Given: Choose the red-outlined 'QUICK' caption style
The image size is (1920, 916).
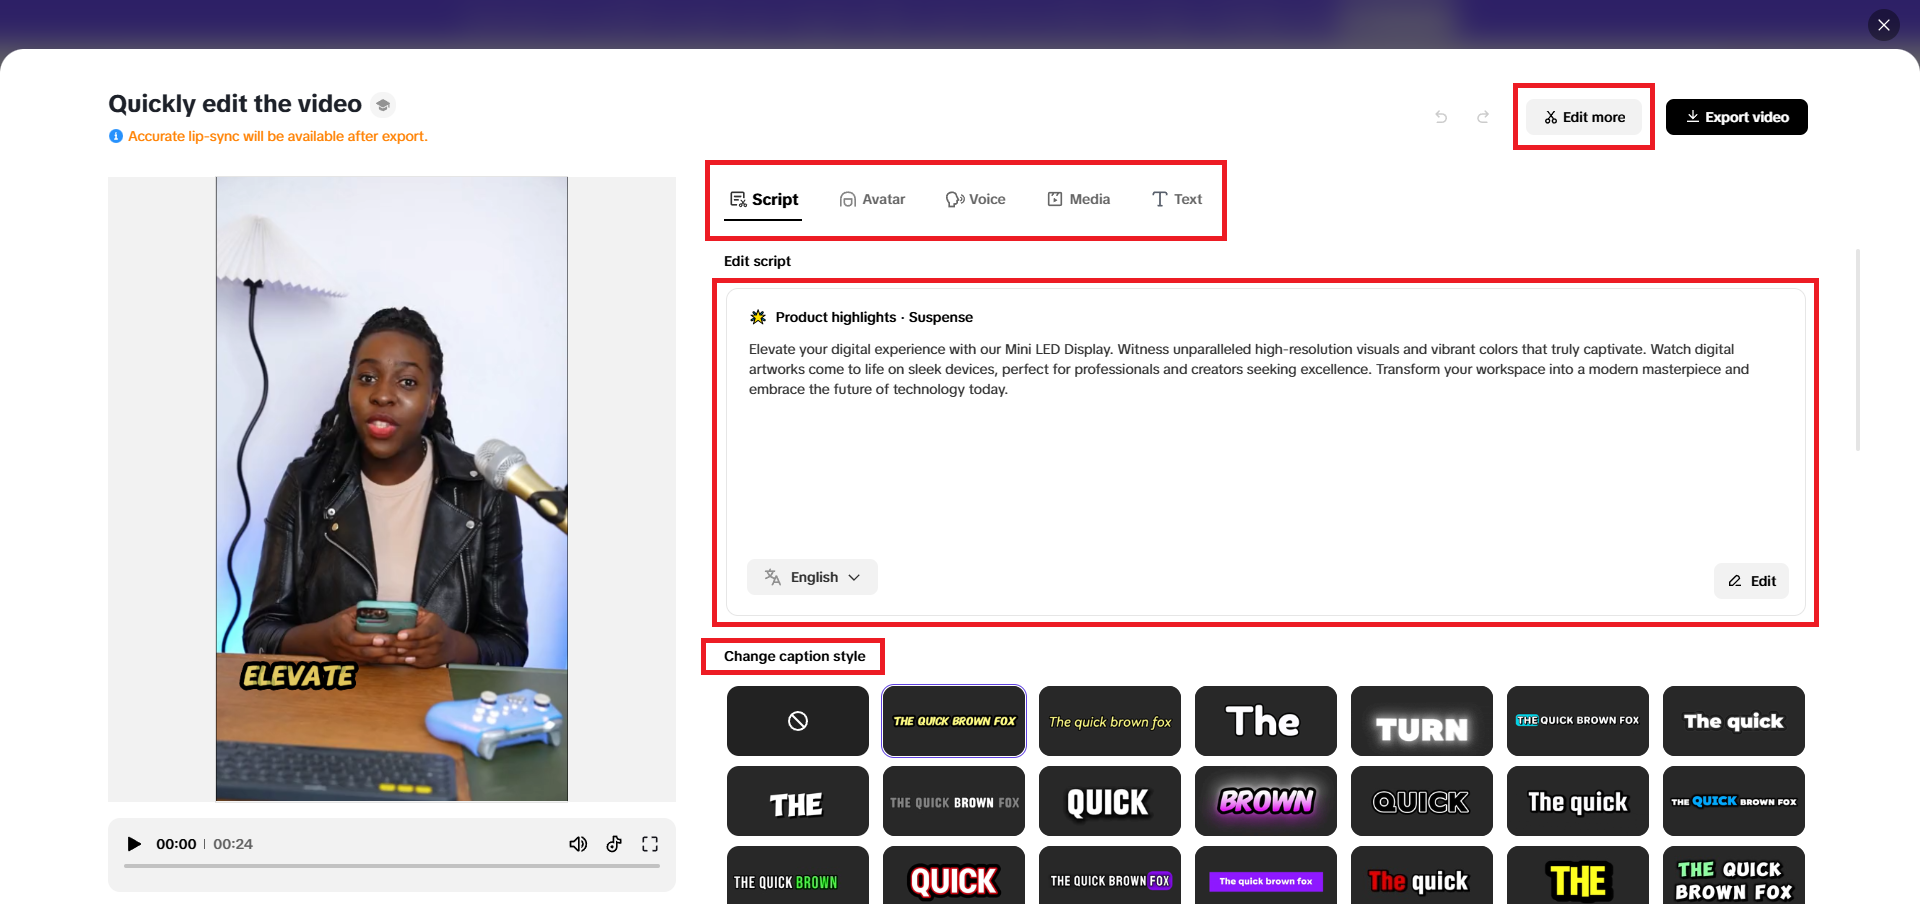Looking at the screenshot, I should point(954,877).
